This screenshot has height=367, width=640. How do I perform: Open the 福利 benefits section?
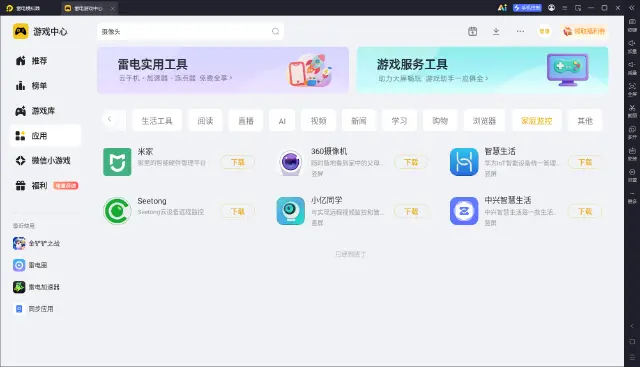coord(45,186)
